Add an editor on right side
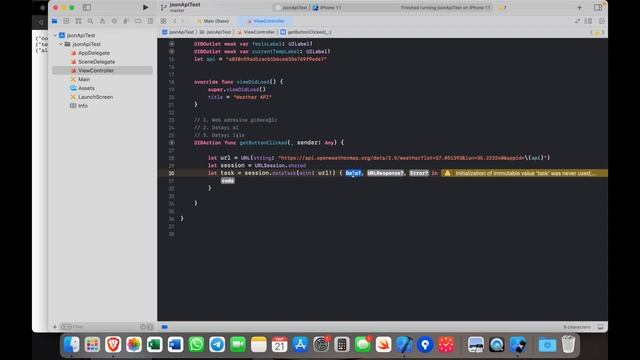 tap(602, 21)
